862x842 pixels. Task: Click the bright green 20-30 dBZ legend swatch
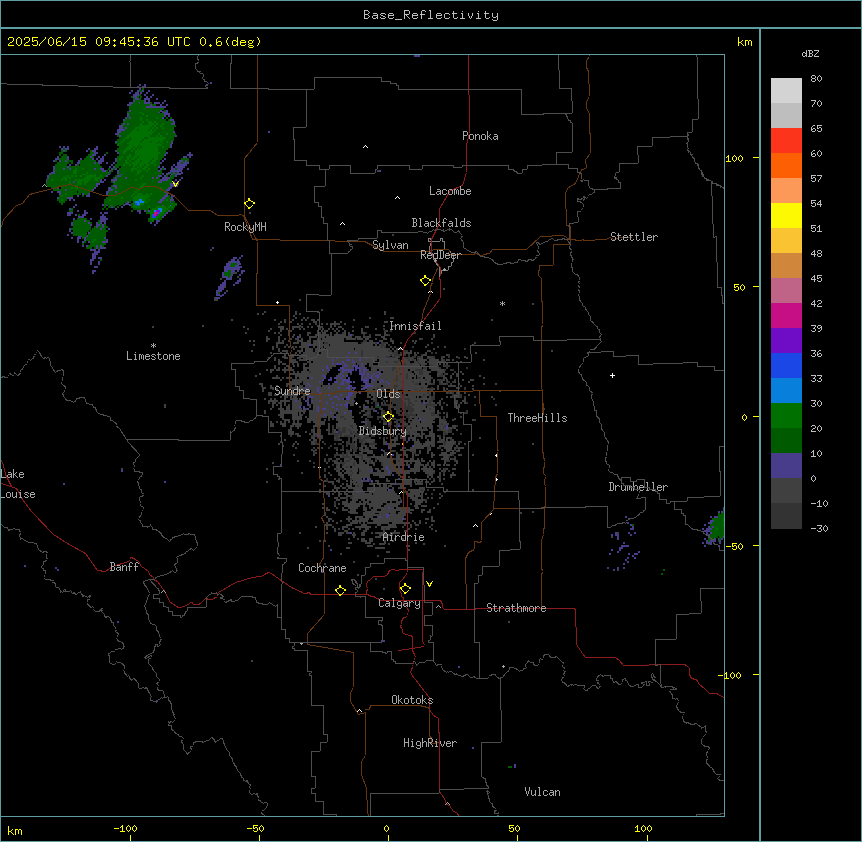point(786,416)
